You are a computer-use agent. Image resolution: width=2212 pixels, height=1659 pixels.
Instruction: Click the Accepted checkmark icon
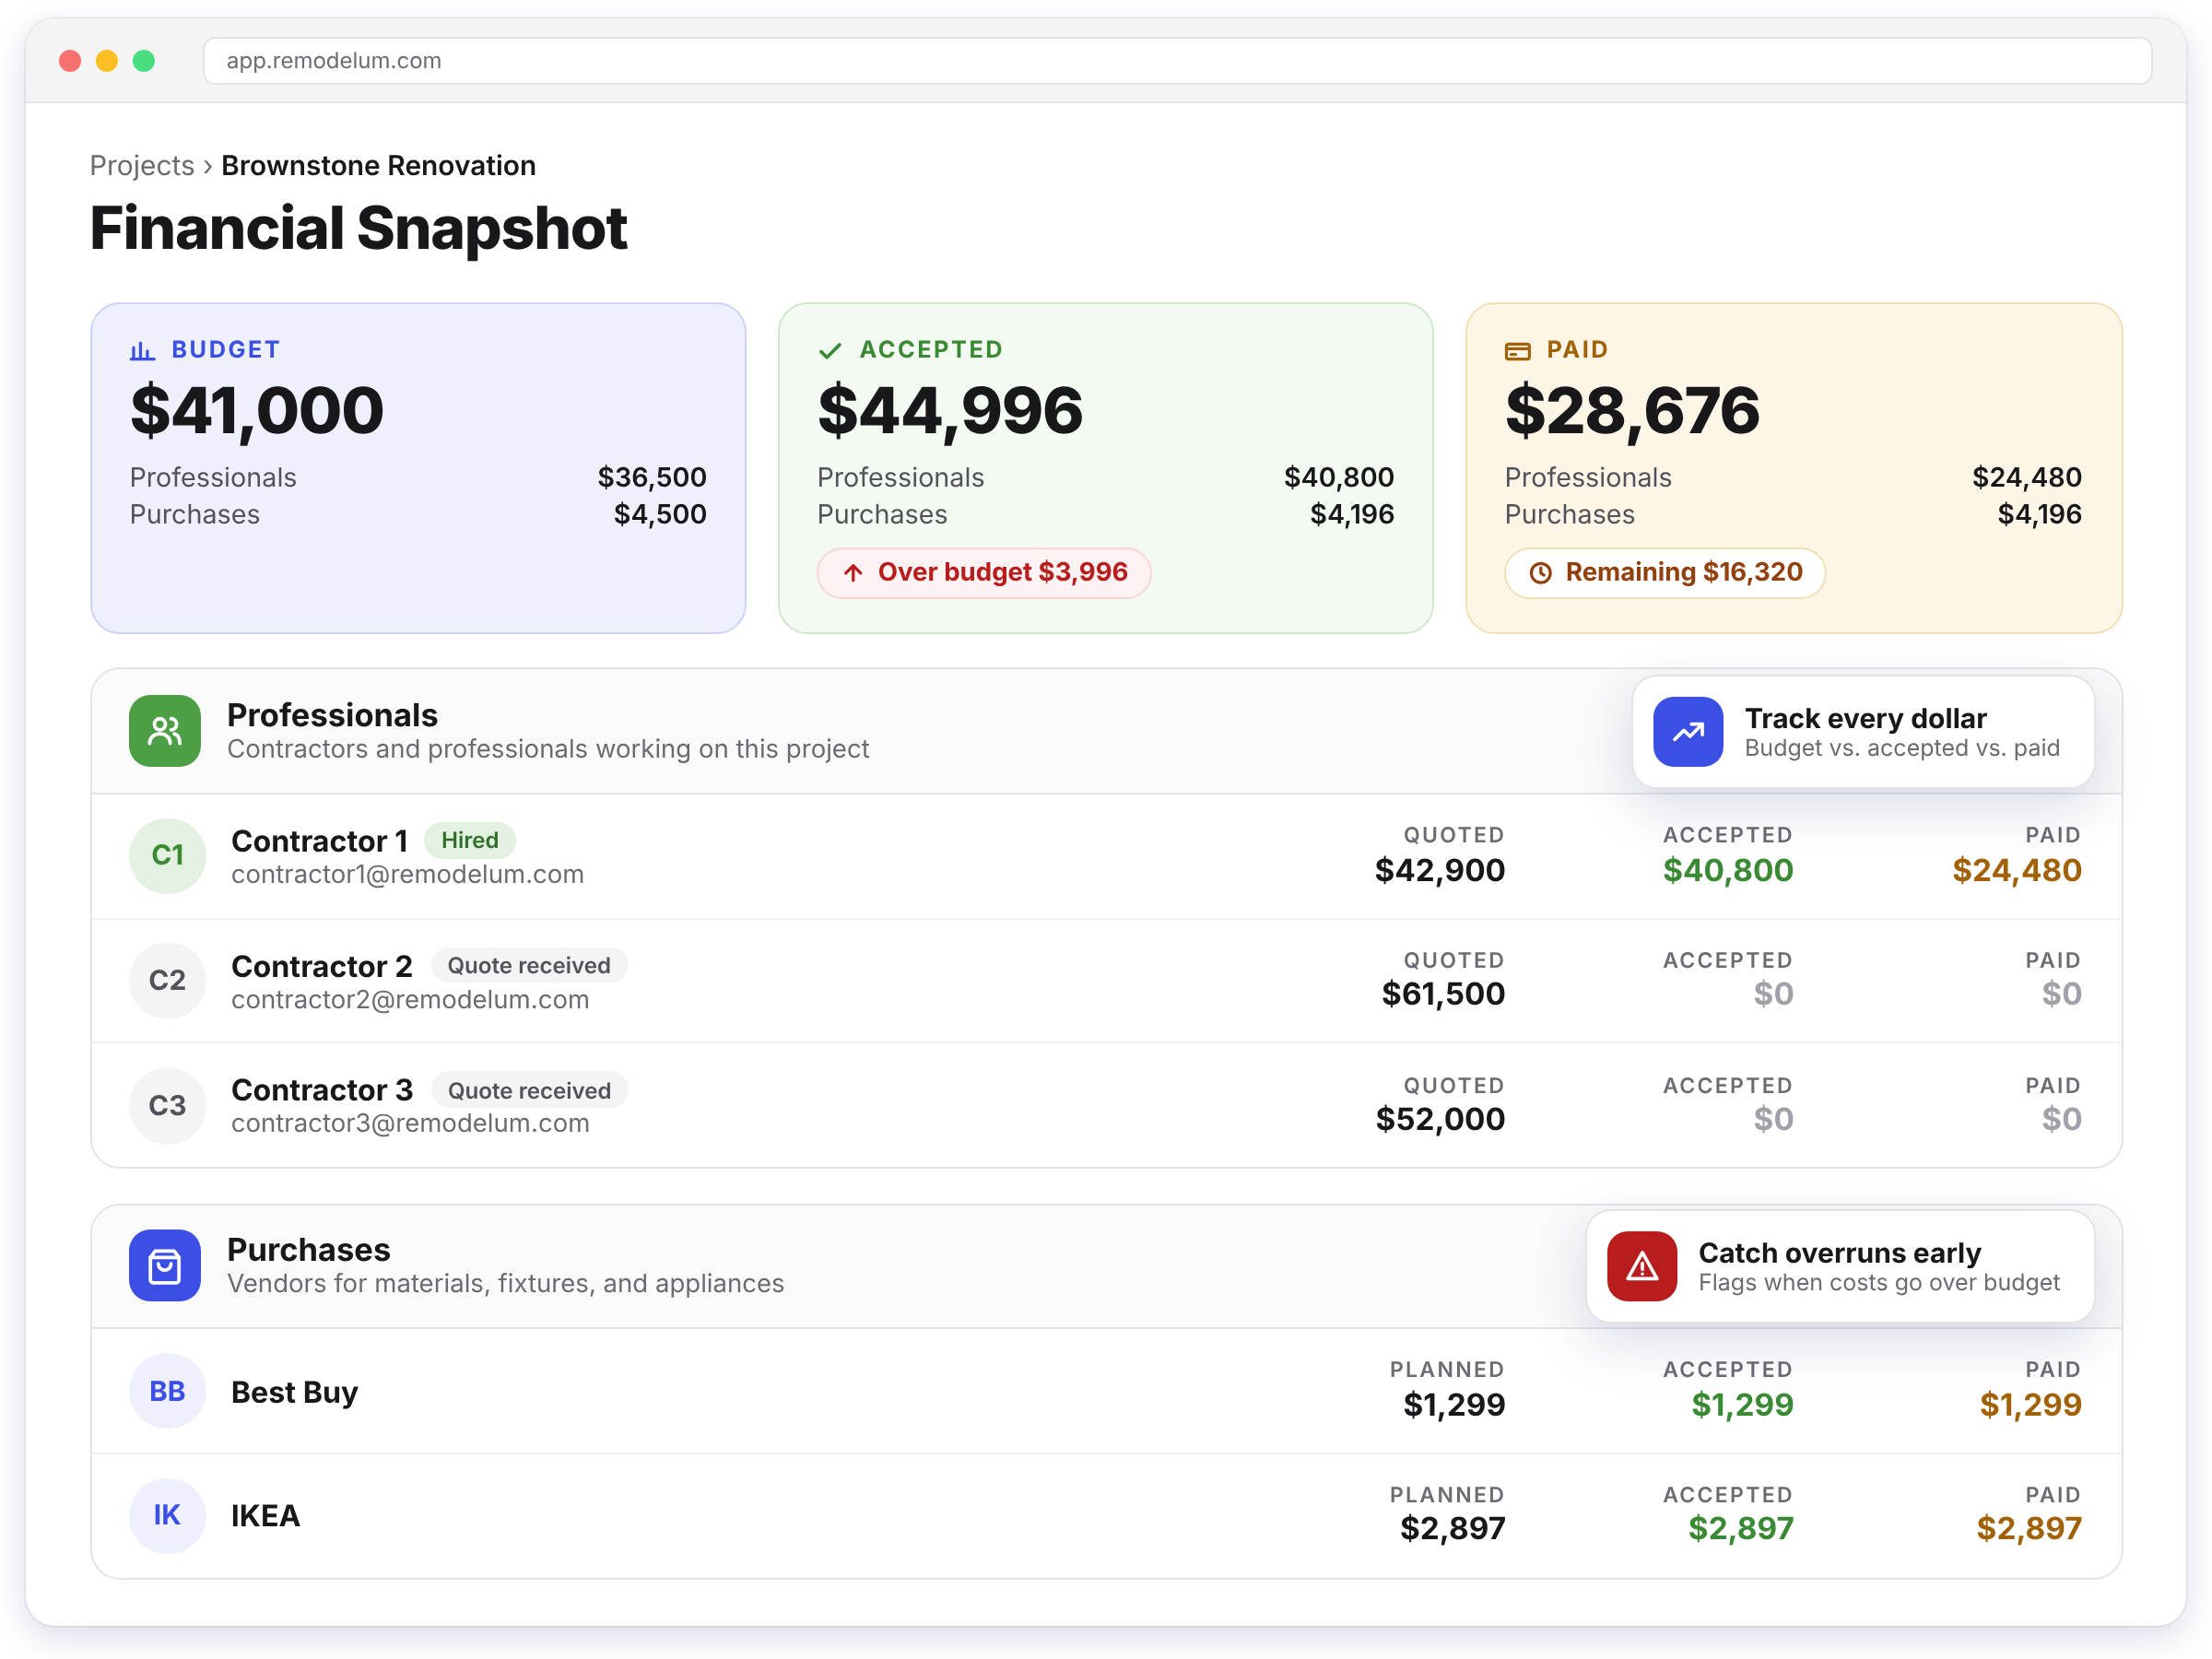(830, 351)
